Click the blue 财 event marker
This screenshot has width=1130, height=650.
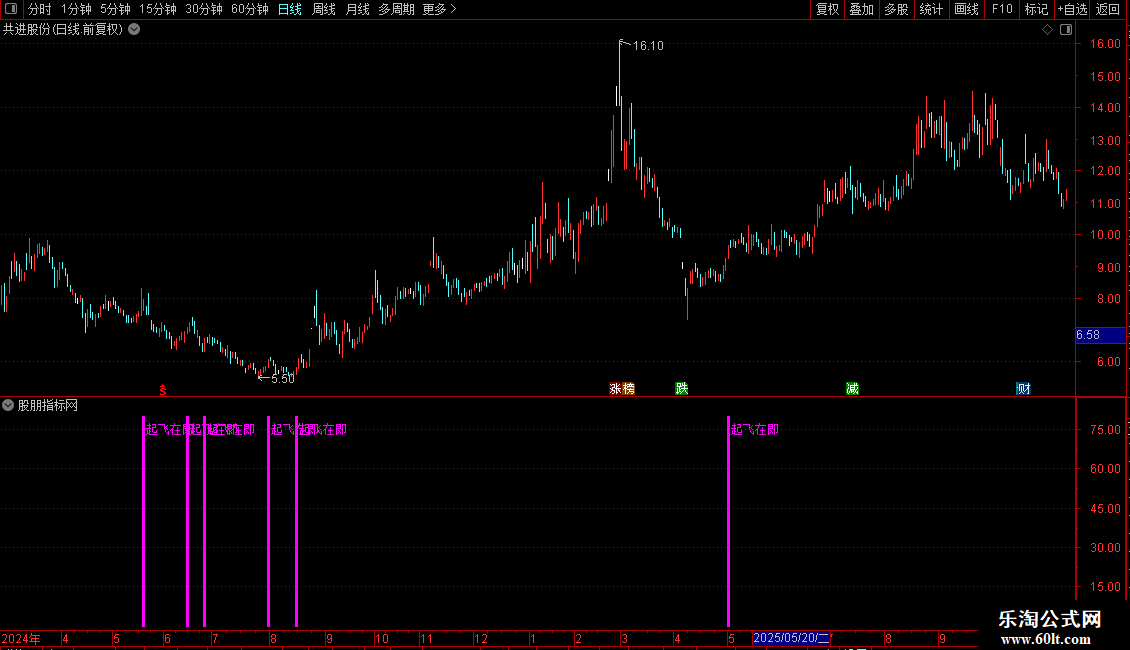tap(1023, 388)
